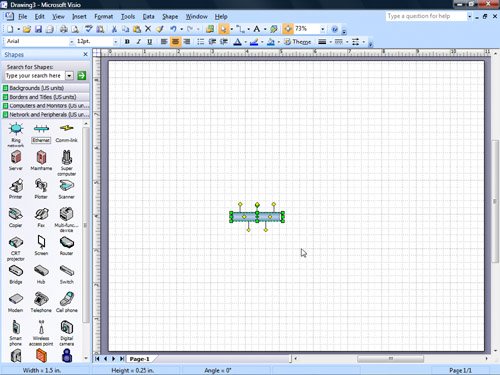Viewport: 500px width, 375px height.
Task: Expand the font size dropdown
Action: (x=115, y=42)
